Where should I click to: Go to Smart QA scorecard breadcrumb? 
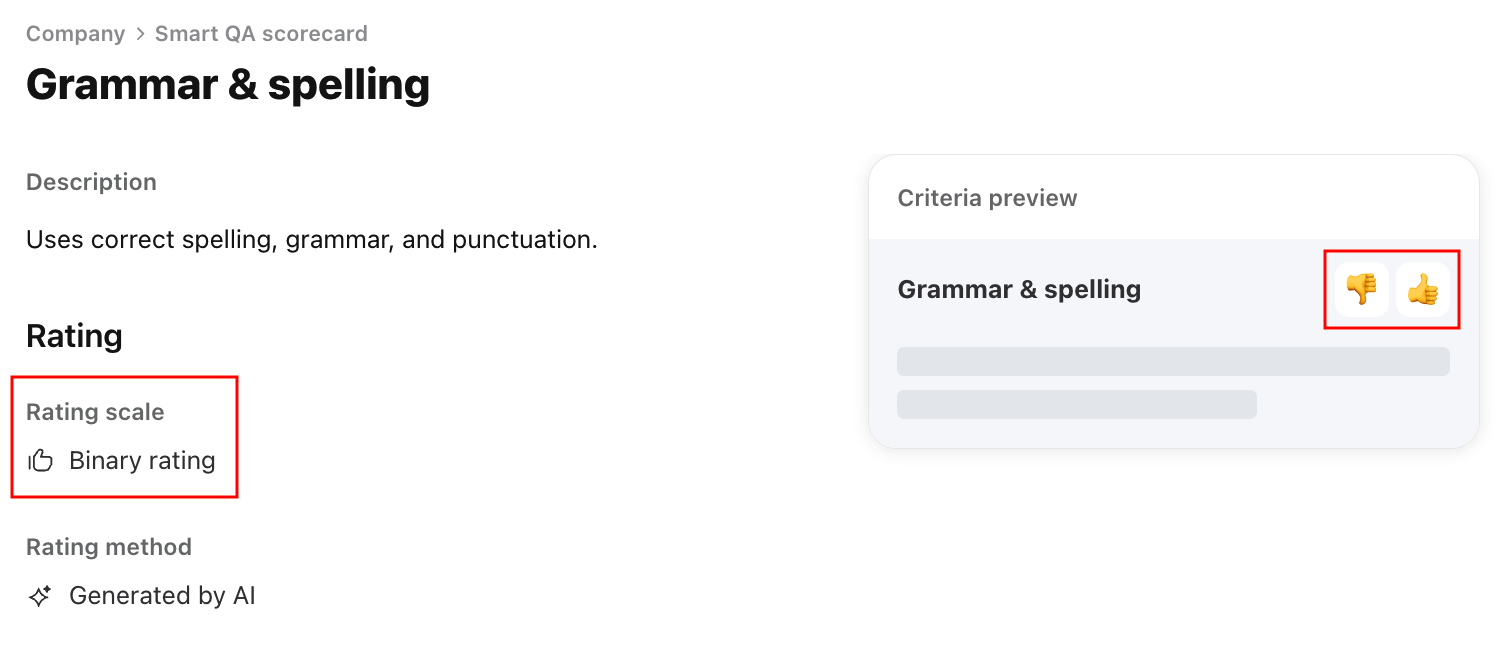tap(261, 34)
